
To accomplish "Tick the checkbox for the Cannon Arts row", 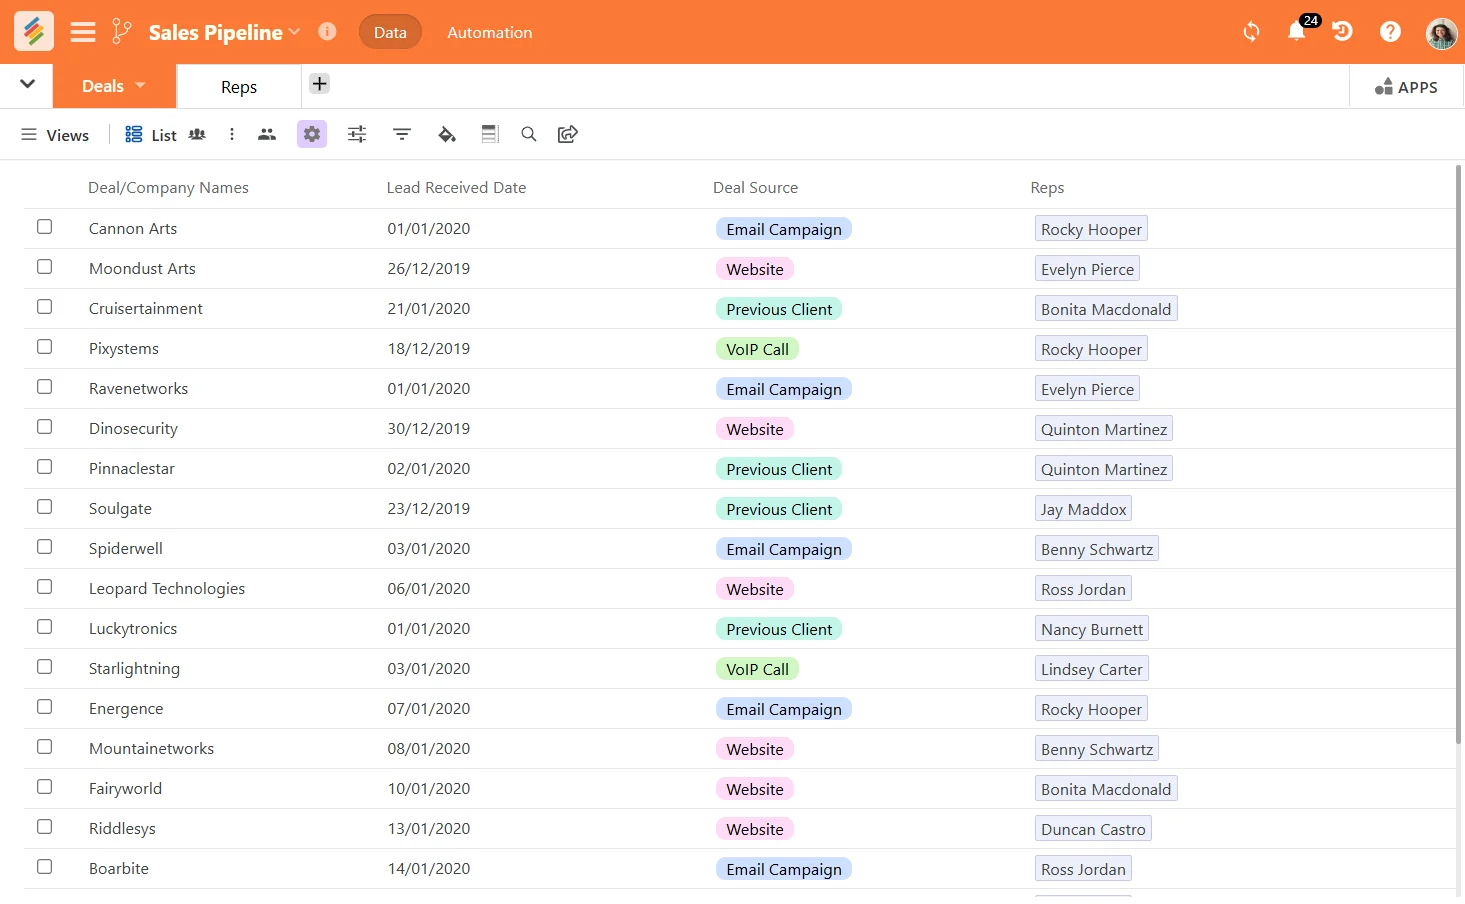I will [44, 227].
